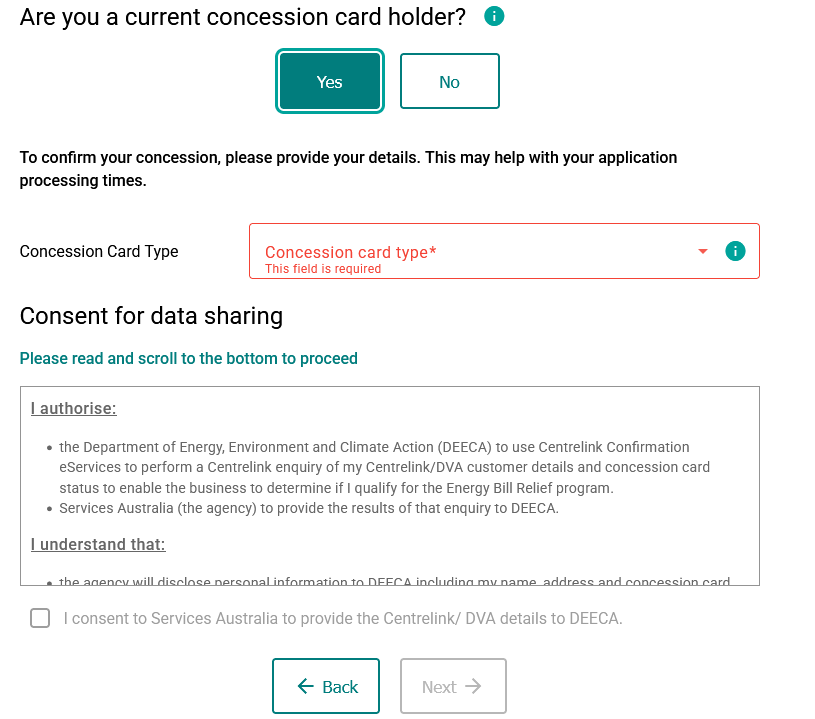The width and height of the screenshot is (815, 719).
Task: Click 'Please read and scroll to the bottom' notice
Action: 189,358
